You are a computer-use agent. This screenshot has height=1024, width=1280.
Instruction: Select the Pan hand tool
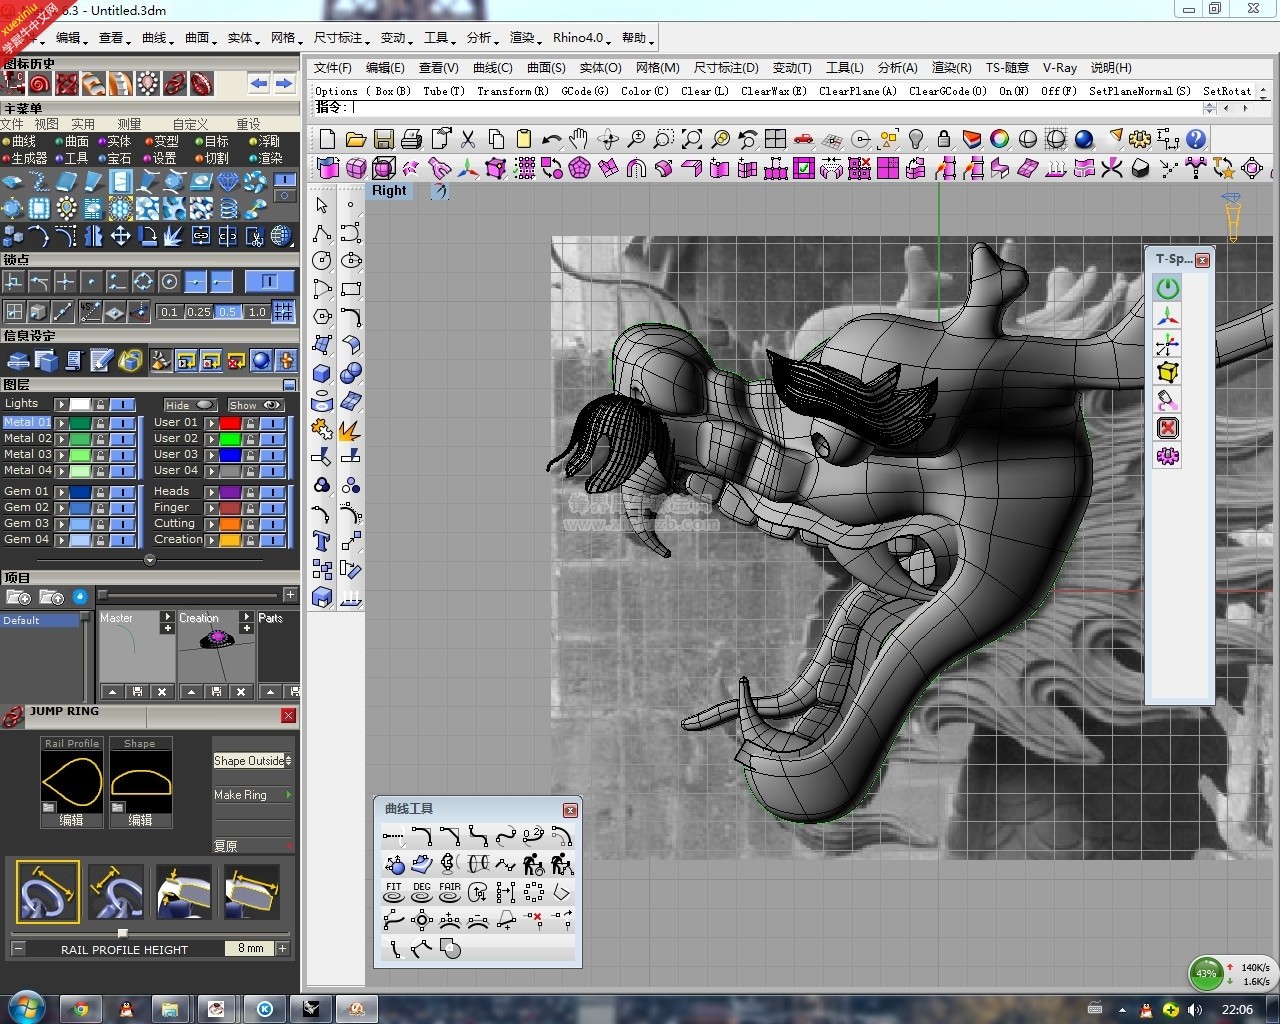(578, 139)
